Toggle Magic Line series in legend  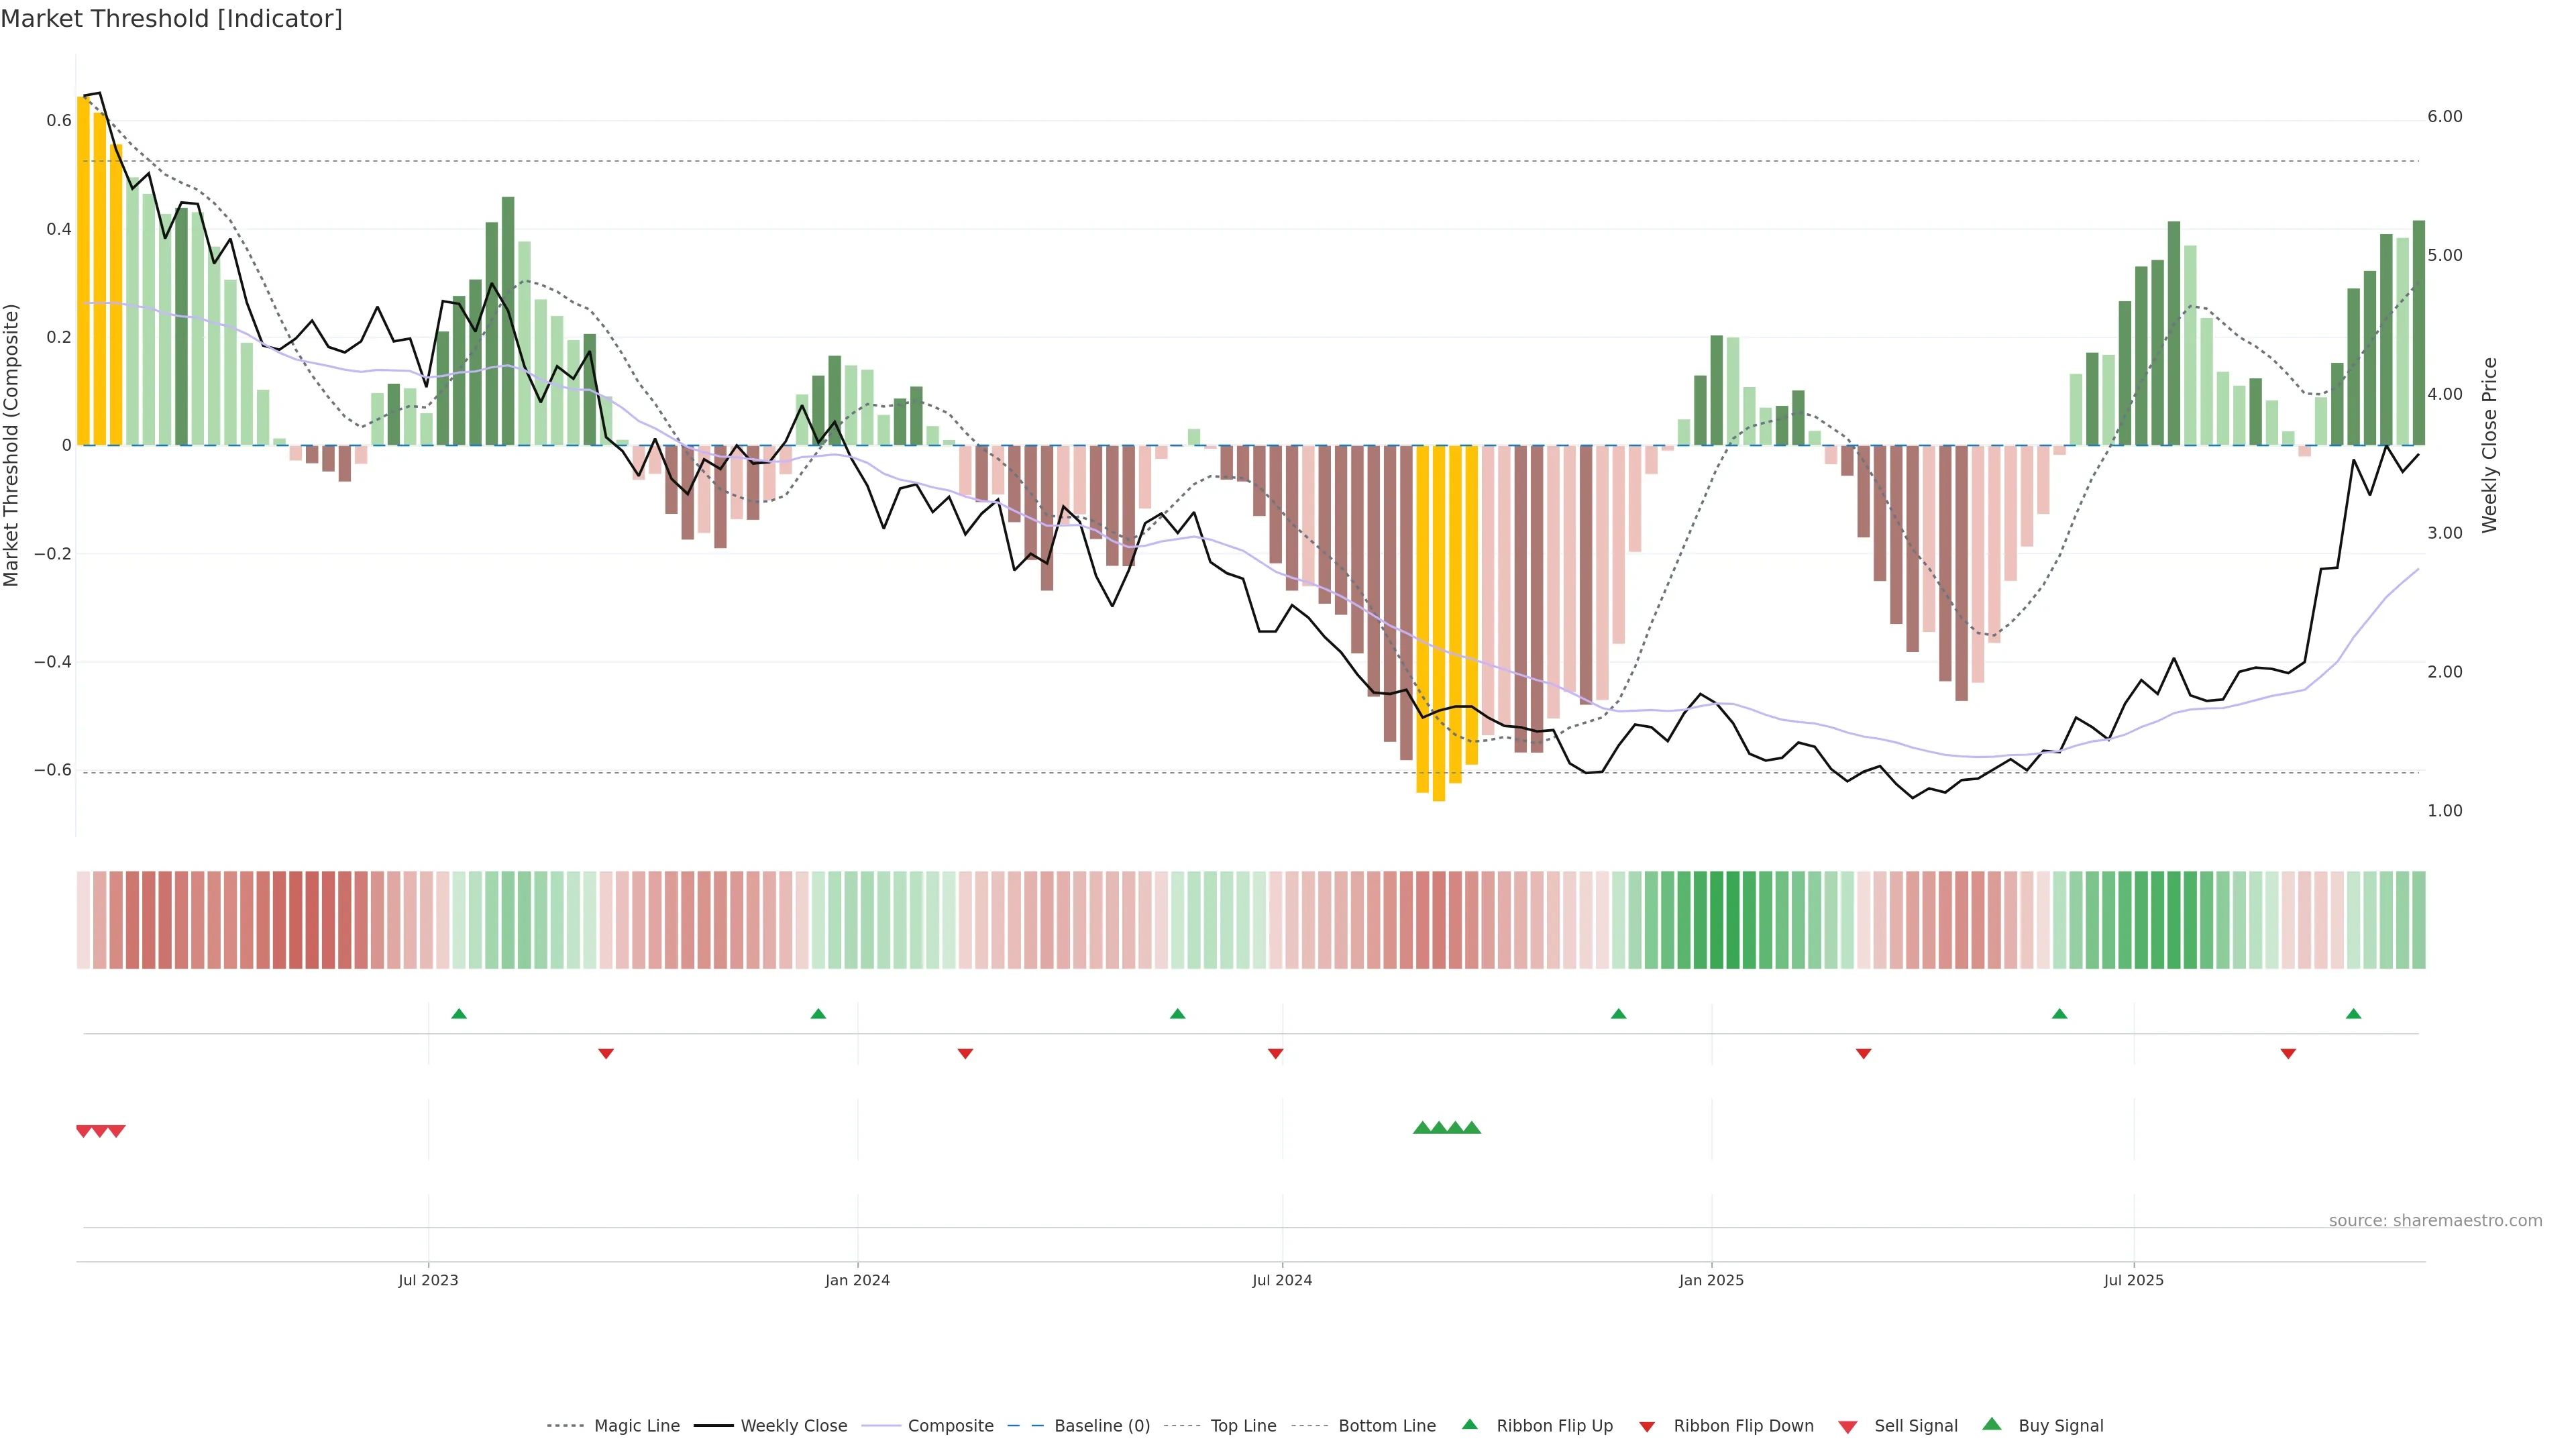click(636, 1426)
